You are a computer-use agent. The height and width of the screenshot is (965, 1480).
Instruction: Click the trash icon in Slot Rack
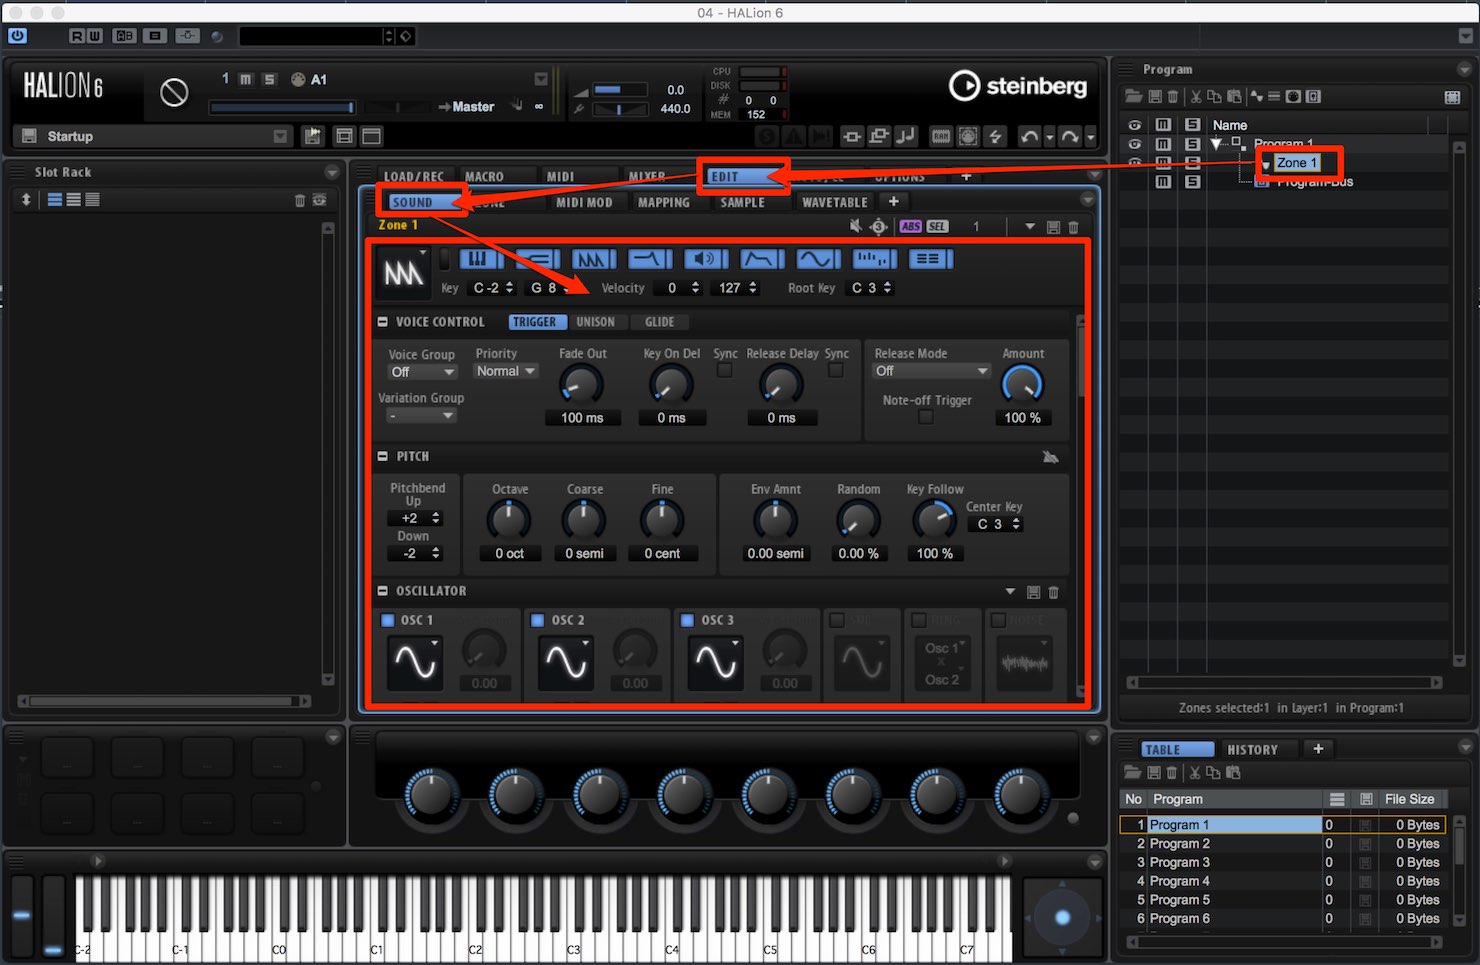299,200
